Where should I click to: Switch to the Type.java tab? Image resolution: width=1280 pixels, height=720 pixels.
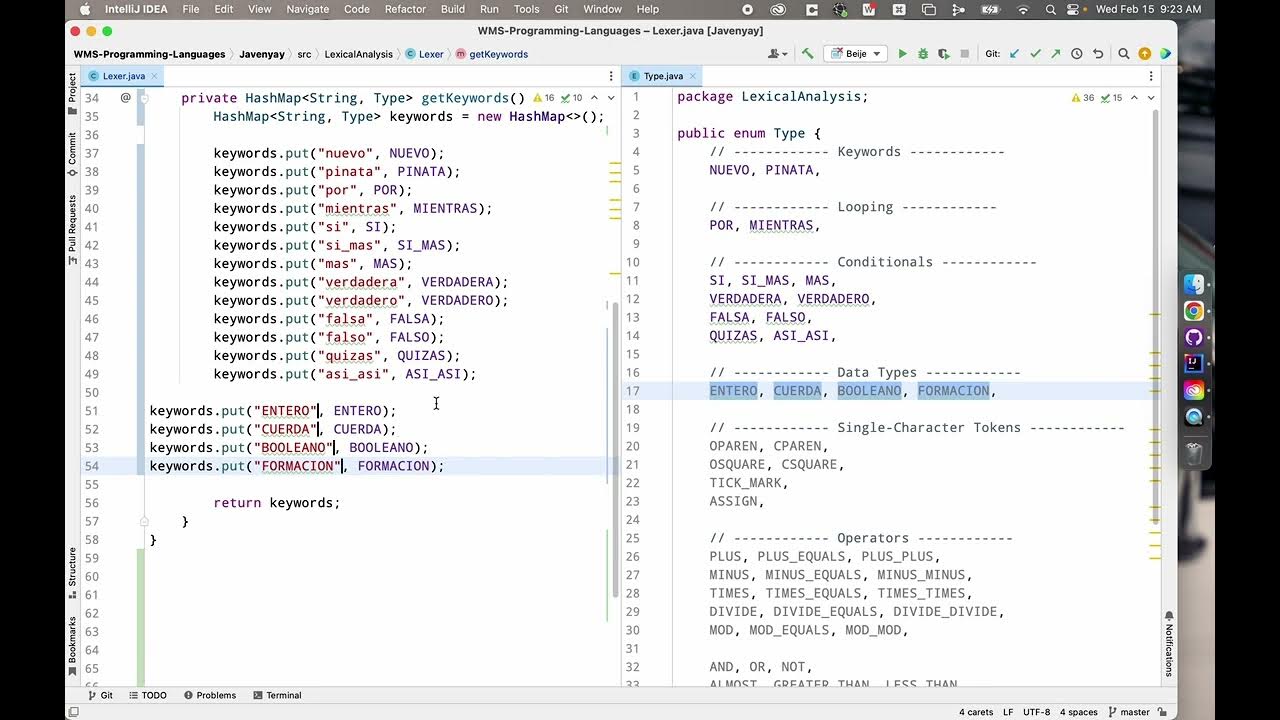pyautogui.click(x=663, y=76)
